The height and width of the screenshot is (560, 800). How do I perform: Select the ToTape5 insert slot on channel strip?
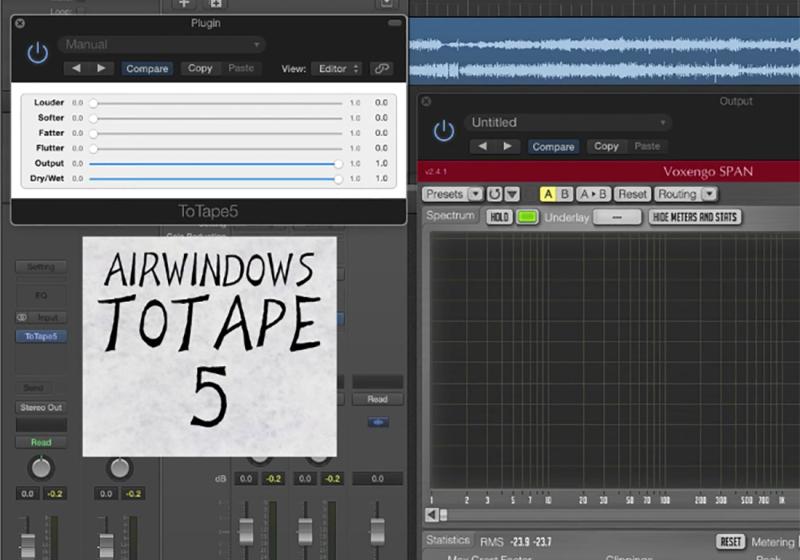(x=41, y=337)
